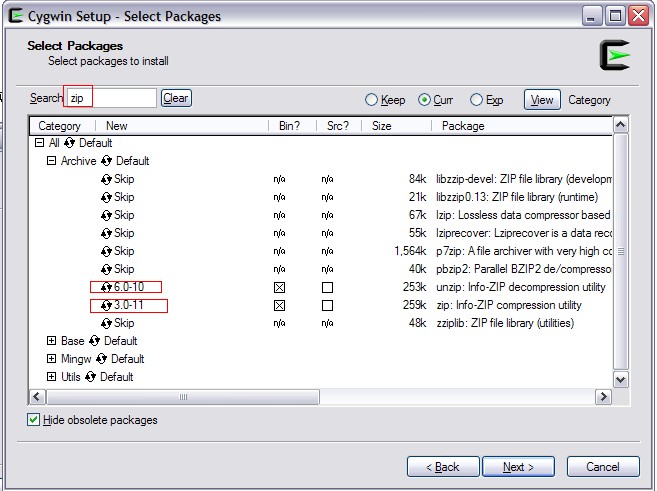Click the Category column header

click(62, 126)
